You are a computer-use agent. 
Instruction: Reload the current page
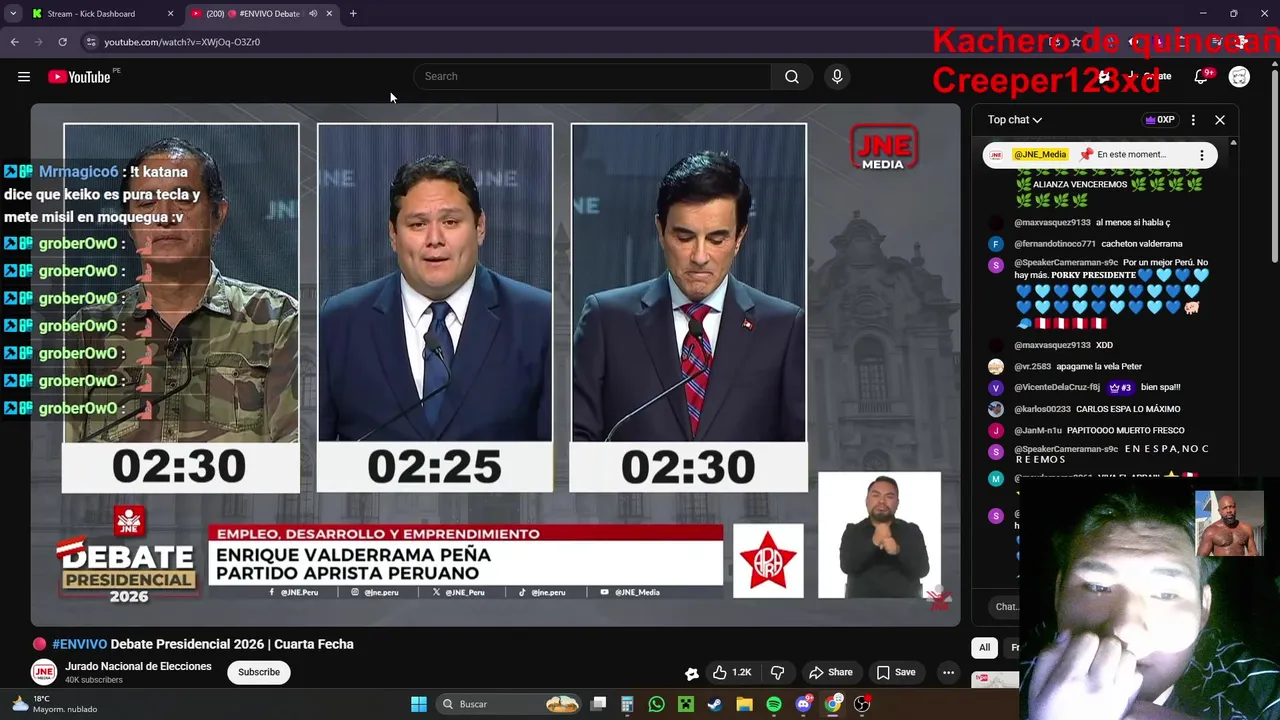coord(62,42)
